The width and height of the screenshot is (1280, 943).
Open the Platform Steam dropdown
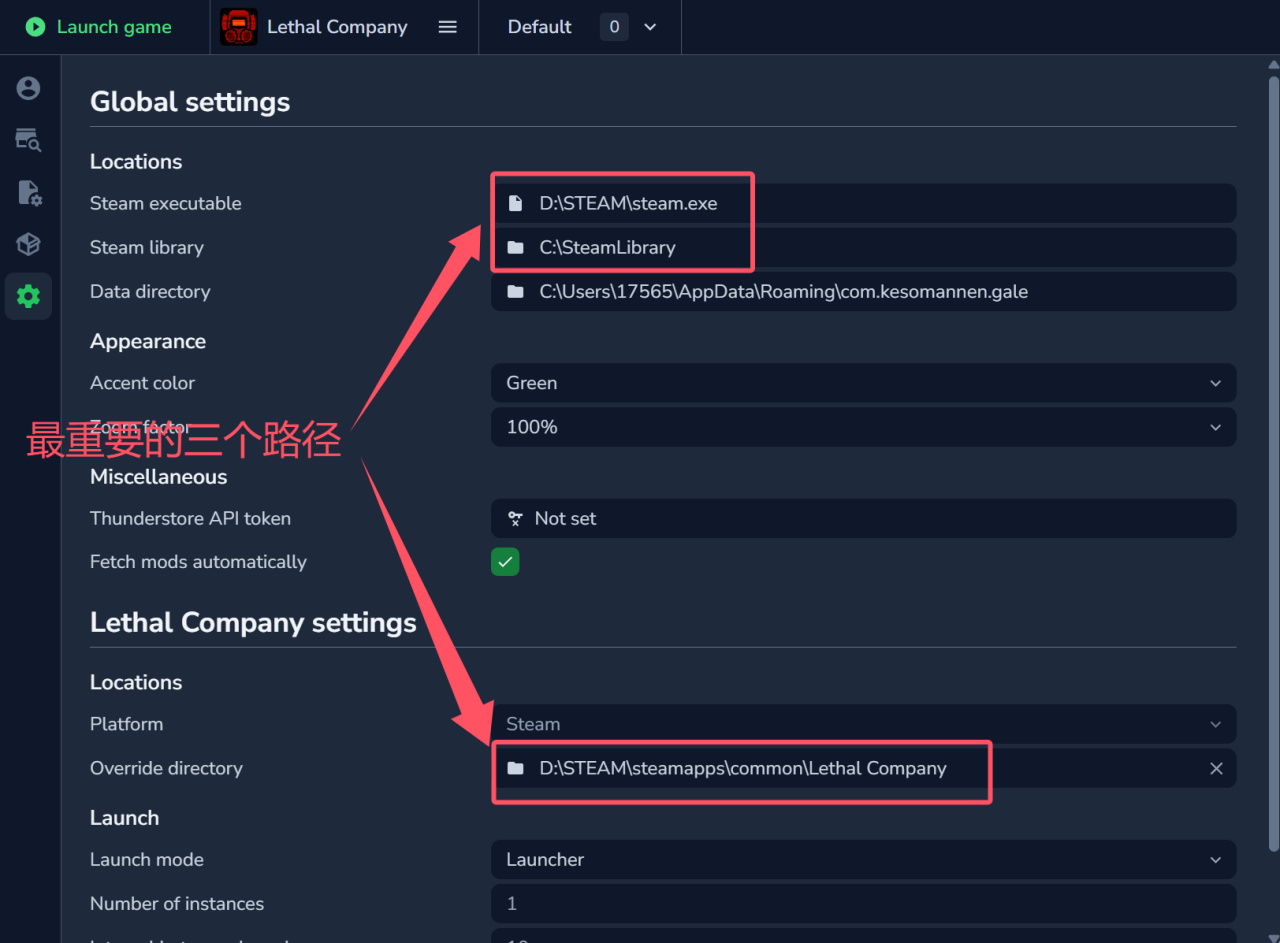(863, 724)
